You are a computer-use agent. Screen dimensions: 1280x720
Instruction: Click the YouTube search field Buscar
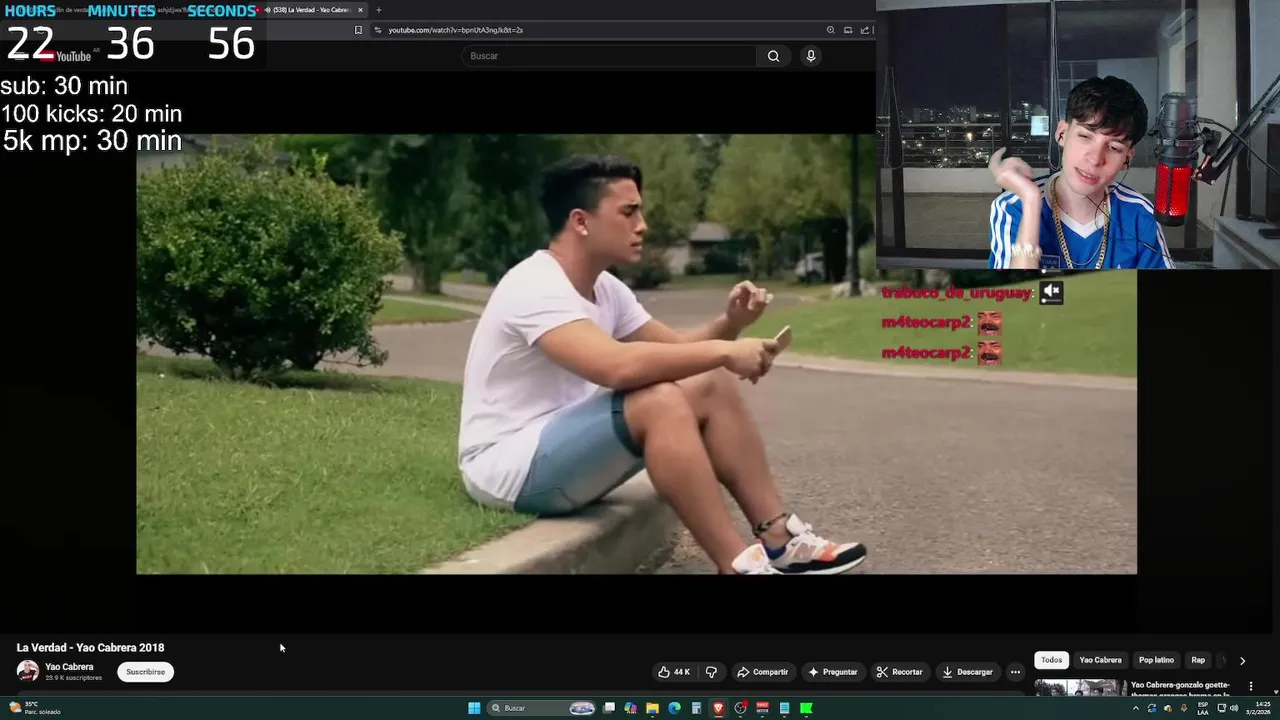pos(608,56)
